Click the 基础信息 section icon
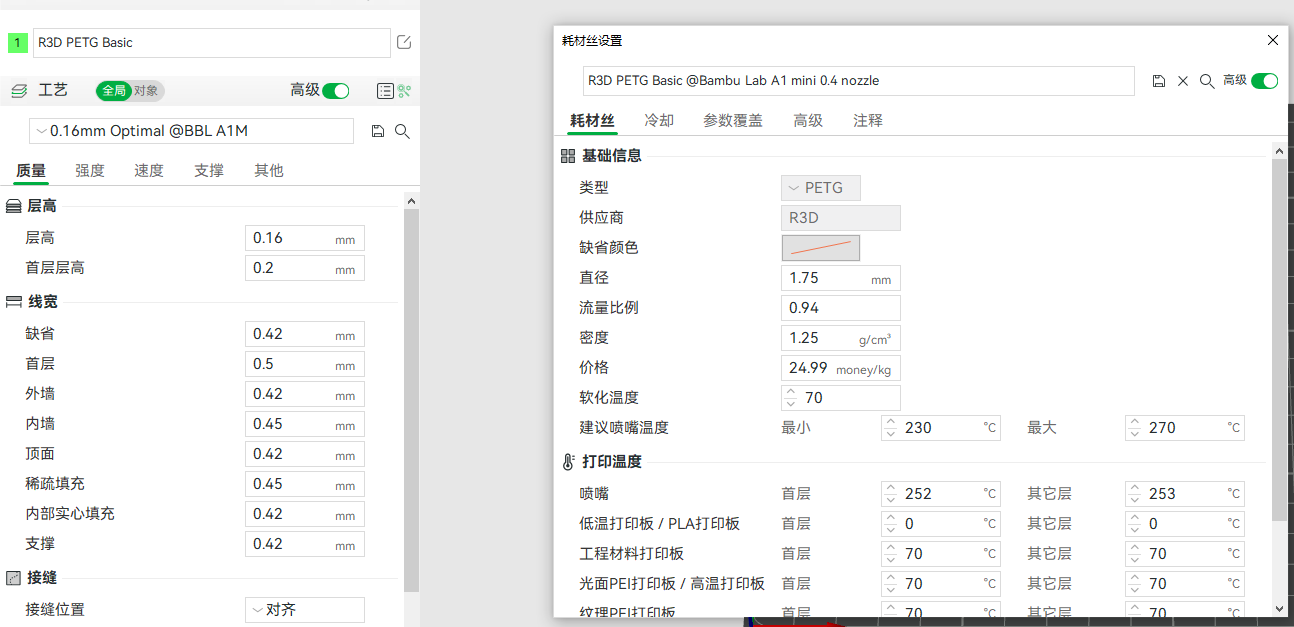This screenshot has width=1294, height=627. pyautogui.click(x=568, y=156)
